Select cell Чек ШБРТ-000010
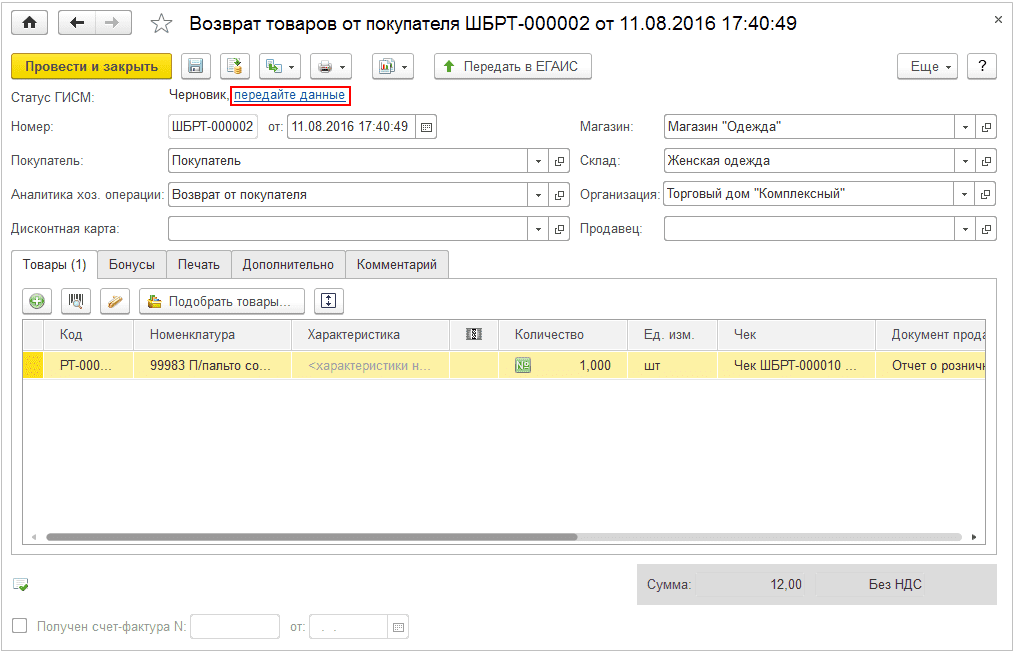1014x651 pixels. tap(797, 366)
